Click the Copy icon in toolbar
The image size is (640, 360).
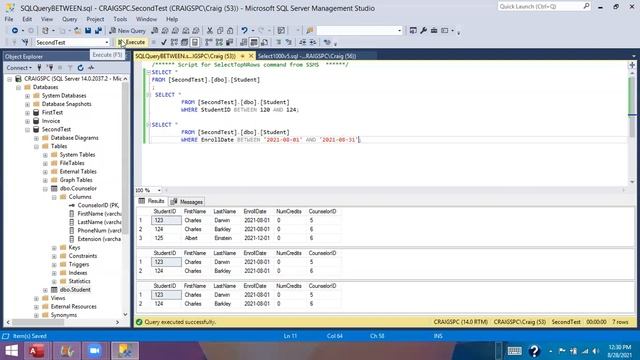click(x=220, y=31)
